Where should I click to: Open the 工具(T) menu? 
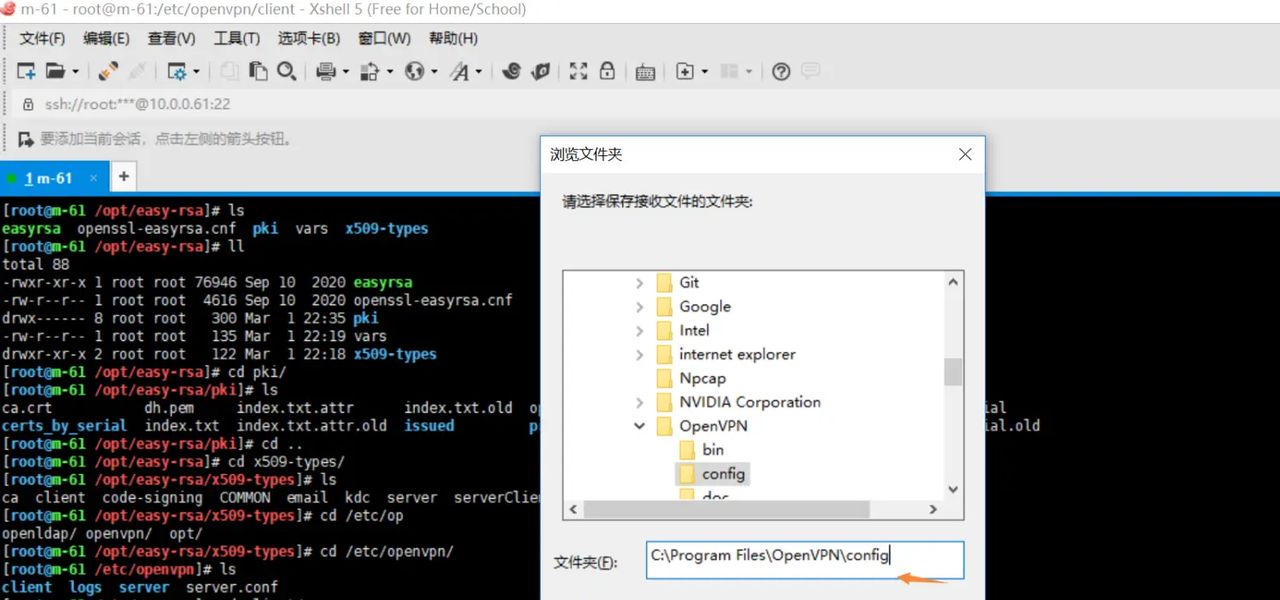pos(236,38)
